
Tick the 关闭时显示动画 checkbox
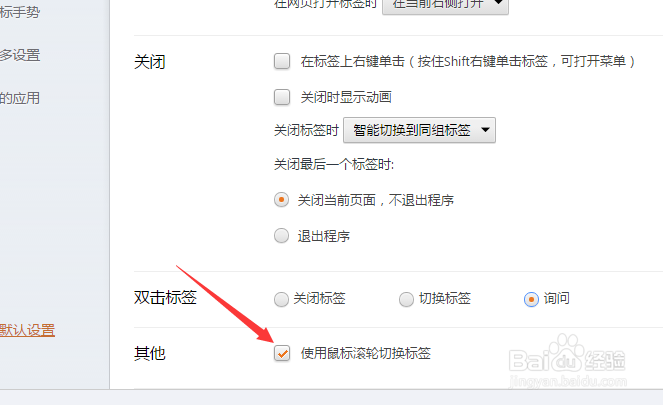[282, 97]
